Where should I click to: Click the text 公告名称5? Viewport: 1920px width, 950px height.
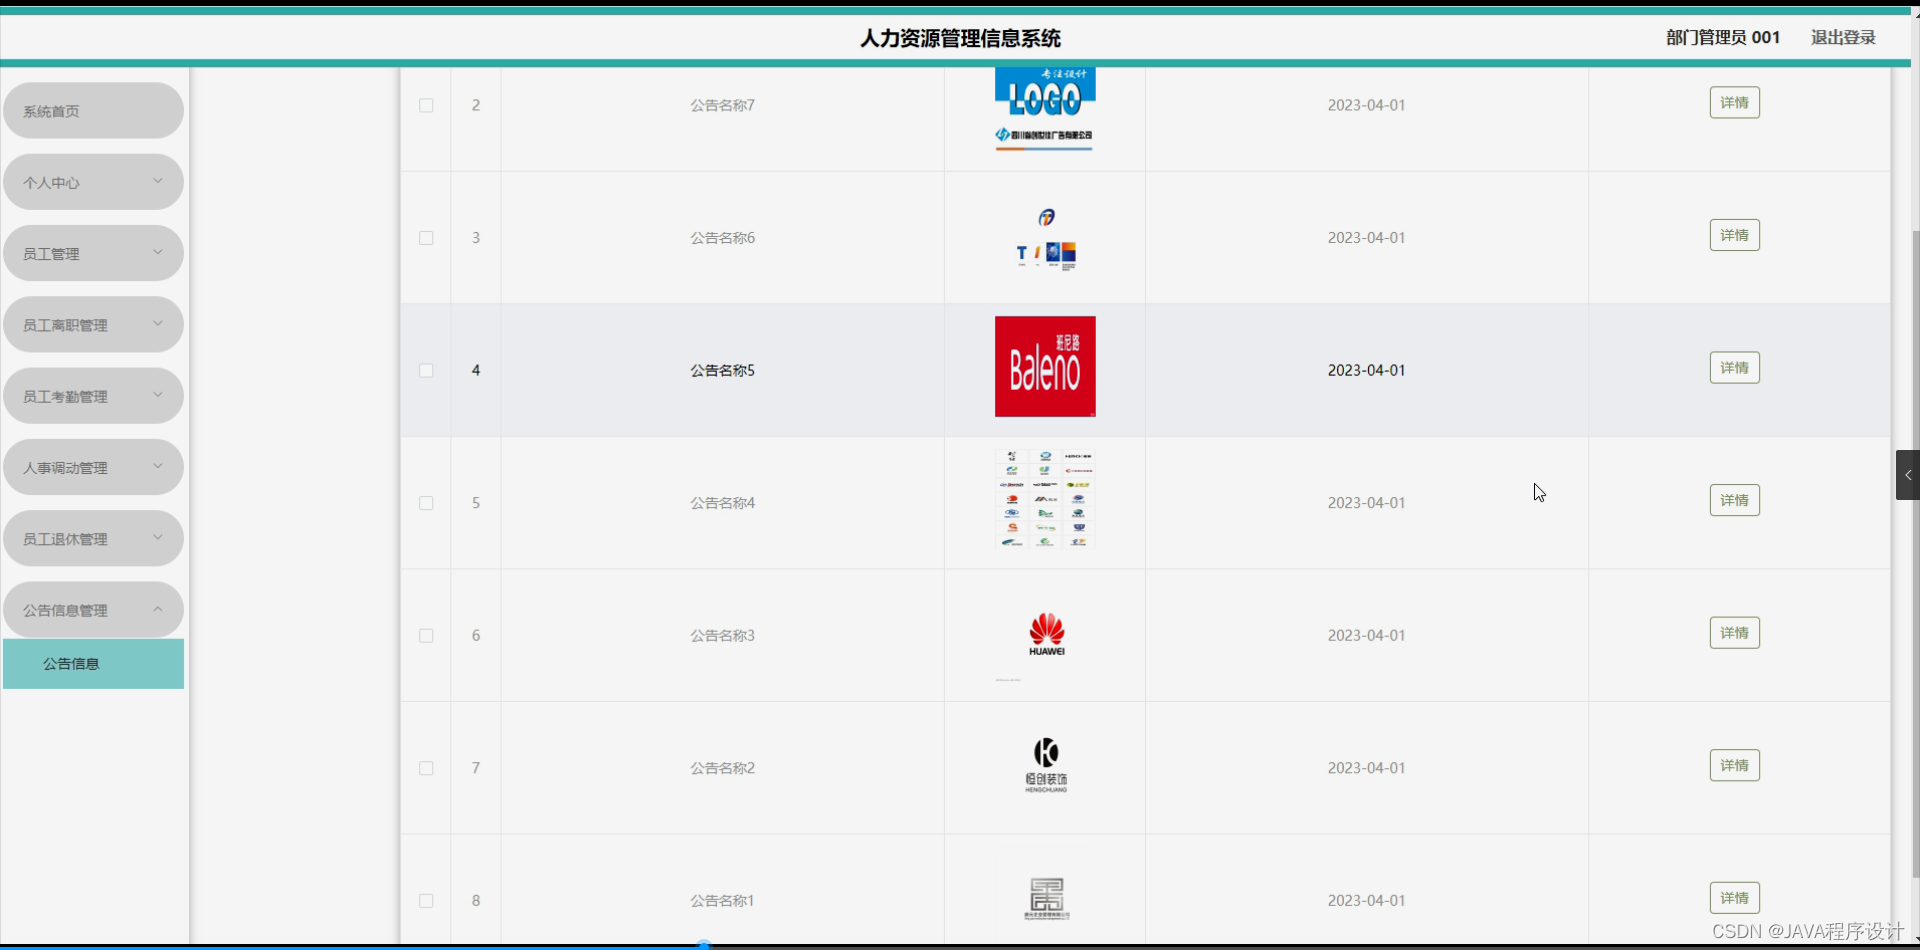pyautogui.click(x=722, y=370)
